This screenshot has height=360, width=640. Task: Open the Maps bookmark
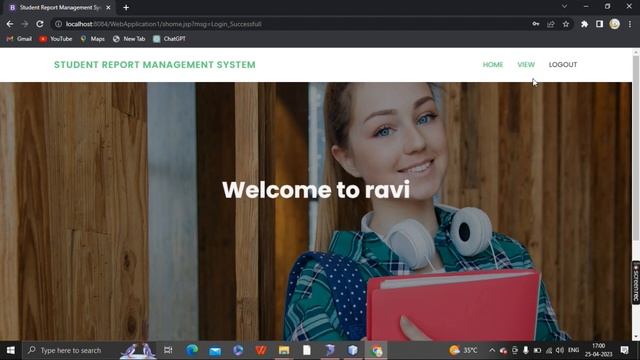(x=93, y=39)
